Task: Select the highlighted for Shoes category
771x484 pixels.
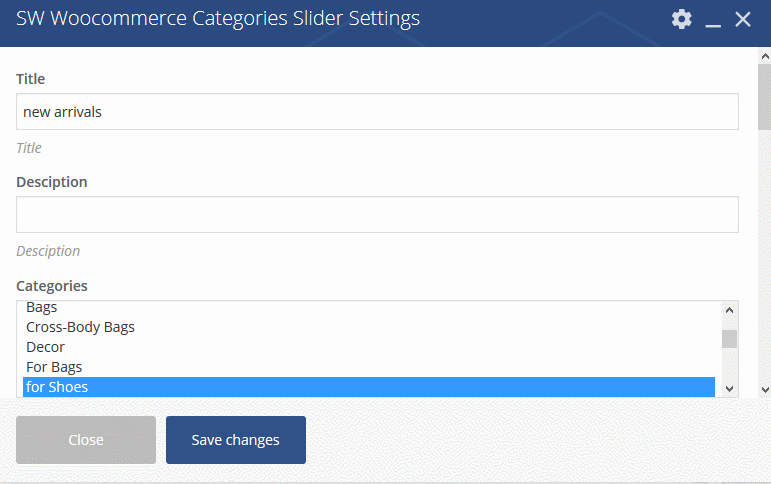Action: click(x=369, y=387)
